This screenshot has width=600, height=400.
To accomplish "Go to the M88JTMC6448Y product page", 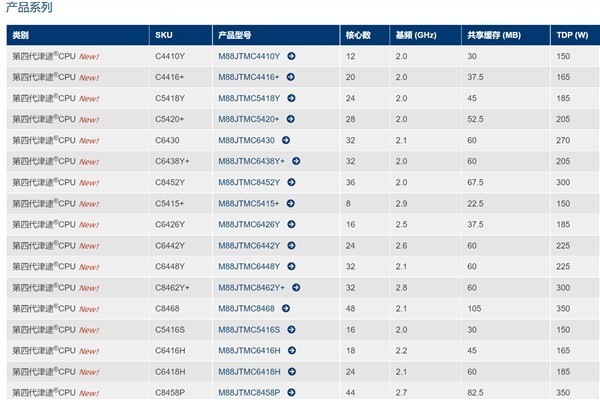I will (x=249, y=266).
